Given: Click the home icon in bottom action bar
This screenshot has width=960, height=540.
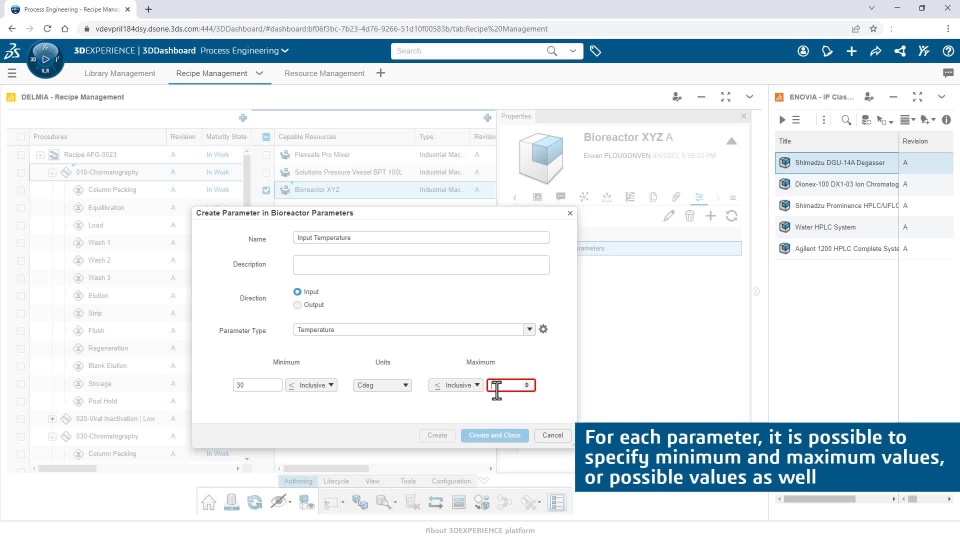Looking at the screenshot, I should pyautogui.click(x=208, y=503).
